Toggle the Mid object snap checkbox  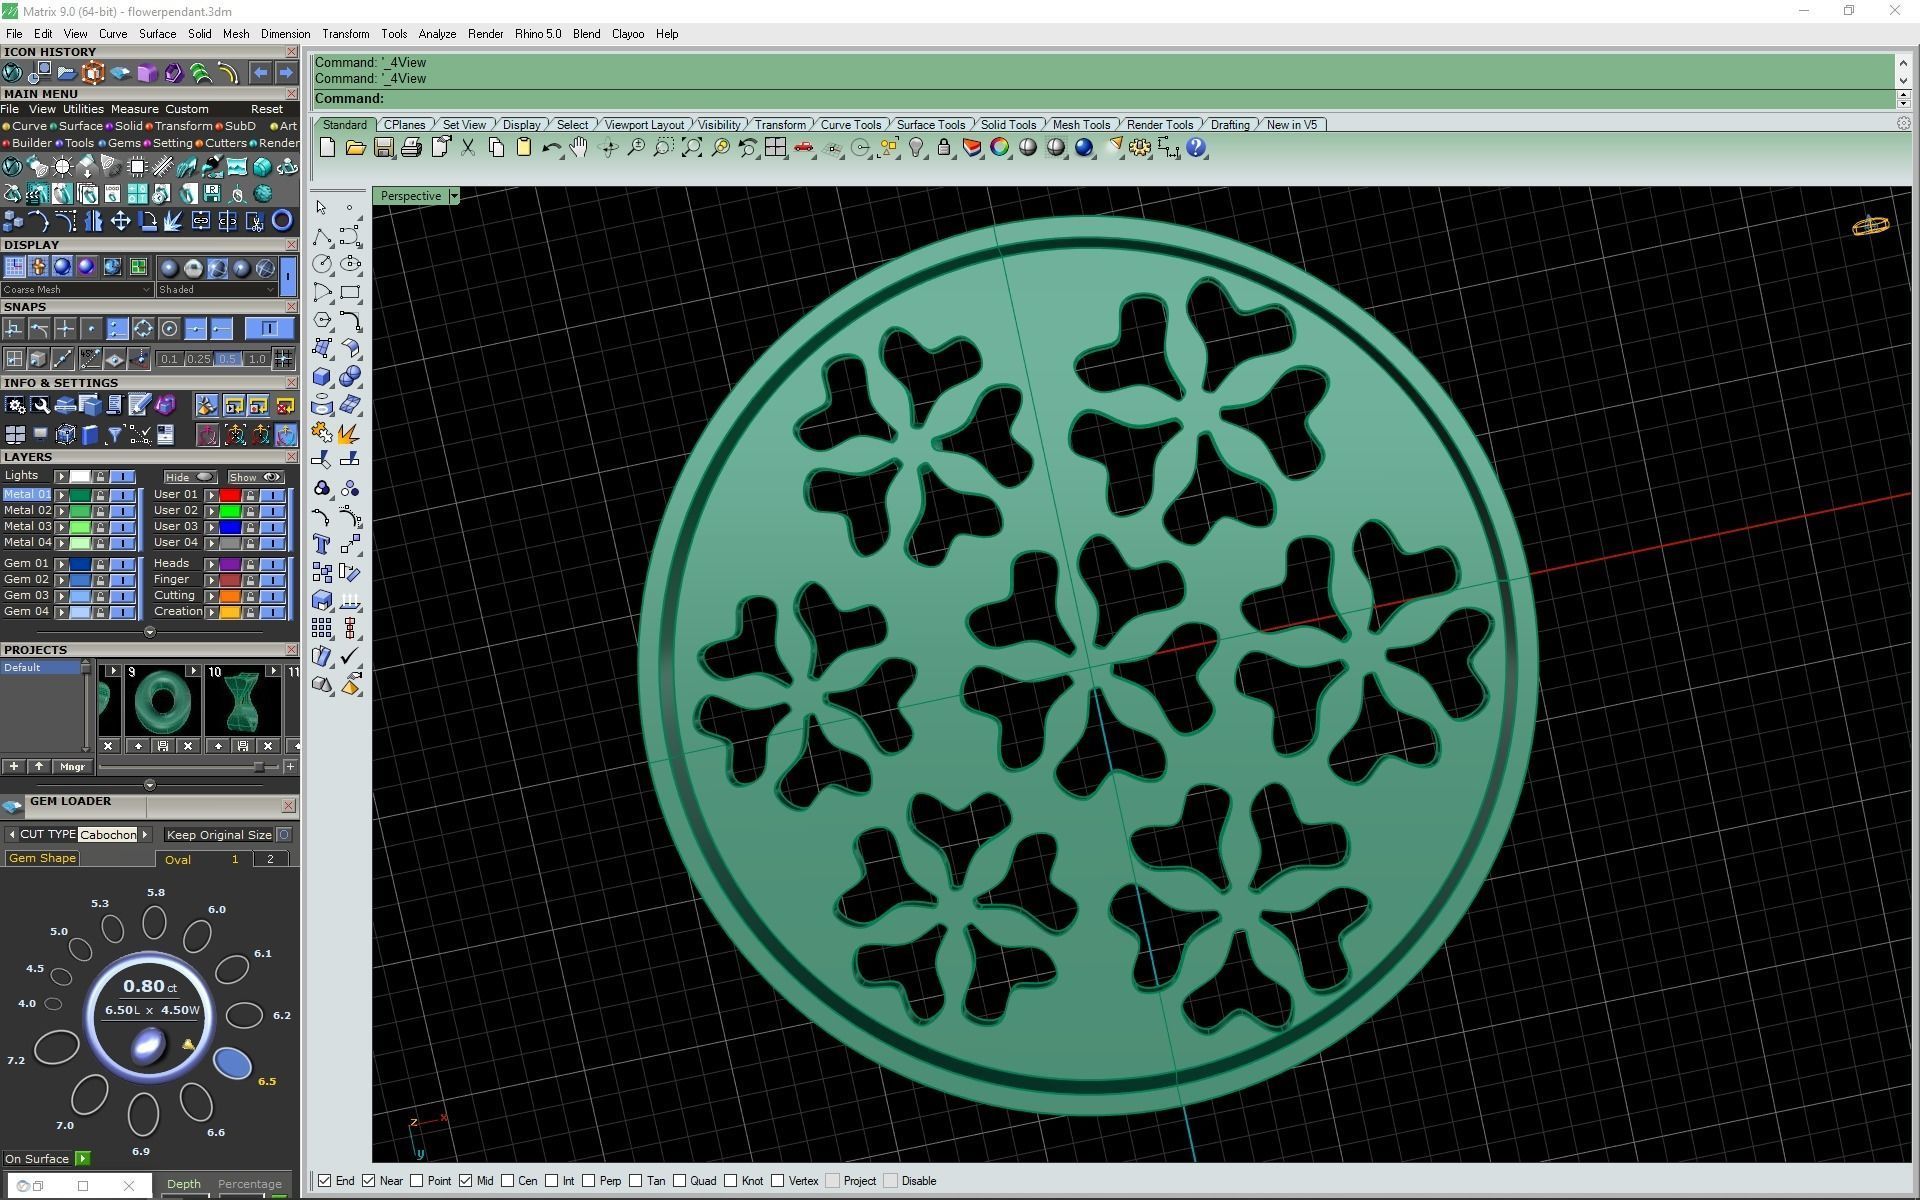[x=466, y=1181]
